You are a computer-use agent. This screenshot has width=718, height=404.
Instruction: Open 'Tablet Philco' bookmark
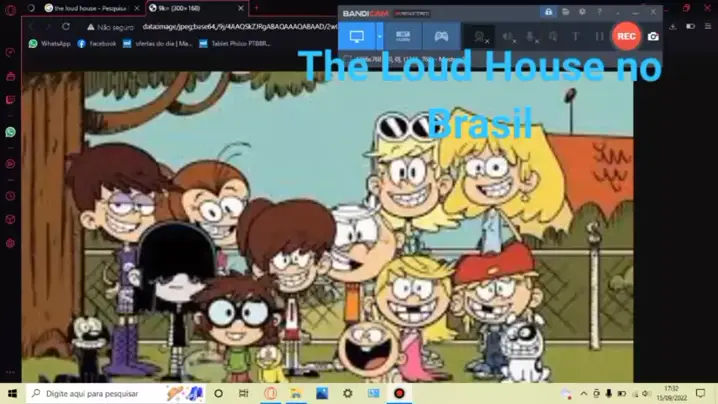(235, 44)
